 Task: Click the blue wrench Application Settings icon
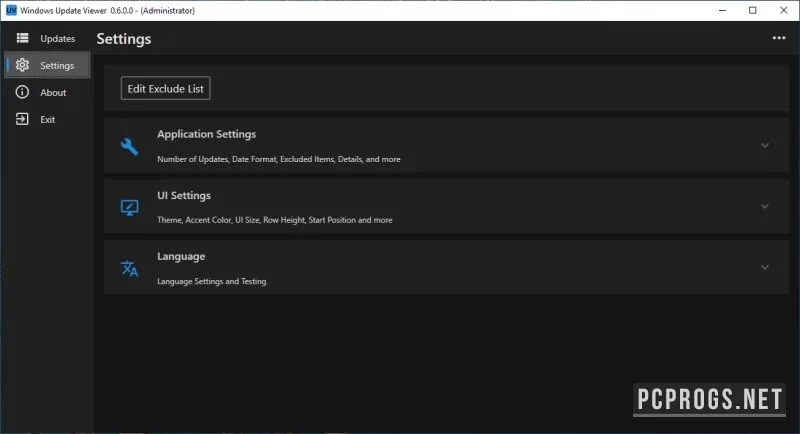click(x=130, y=146)
